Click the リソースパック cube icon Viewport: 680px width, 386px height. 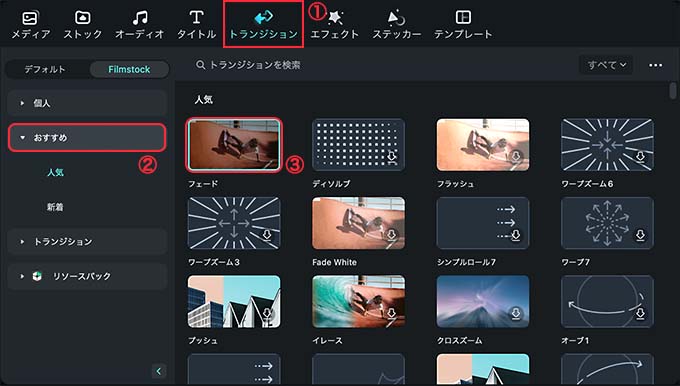37,276
